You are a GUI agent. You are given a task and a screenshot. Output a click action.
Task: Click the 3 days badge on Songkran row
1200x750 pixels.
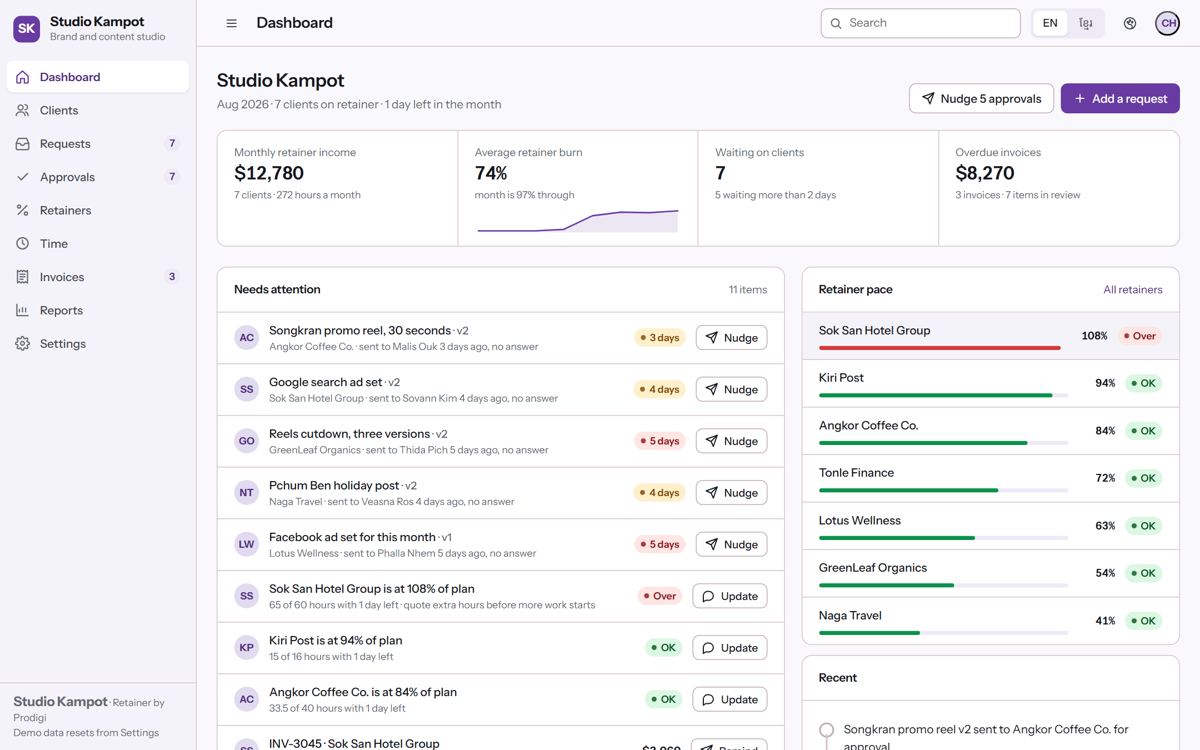point(659,338)
